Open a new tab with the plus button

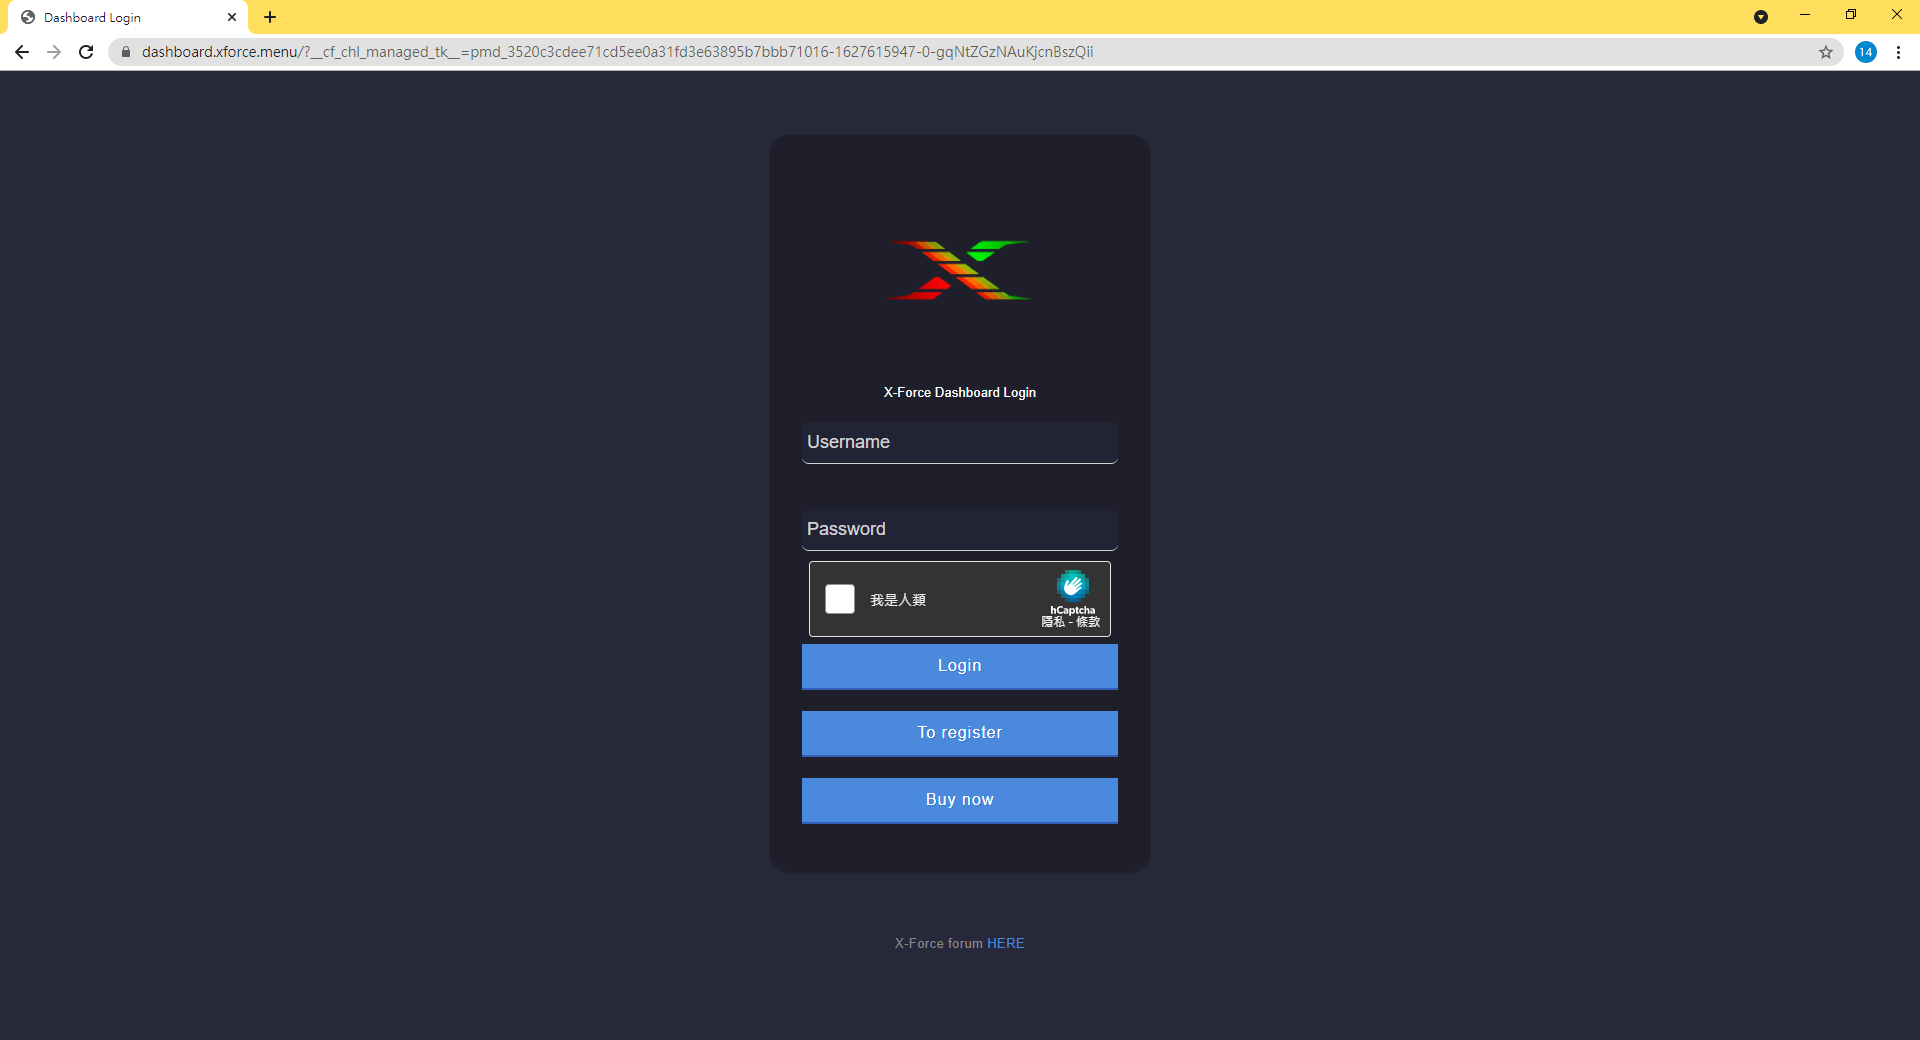click(x=270, y=17)
